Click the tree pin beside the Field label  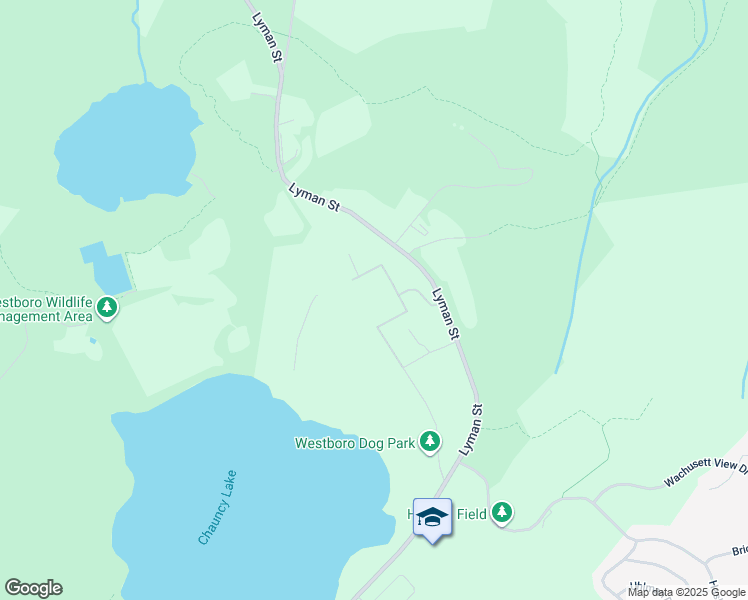pos(501,514)
